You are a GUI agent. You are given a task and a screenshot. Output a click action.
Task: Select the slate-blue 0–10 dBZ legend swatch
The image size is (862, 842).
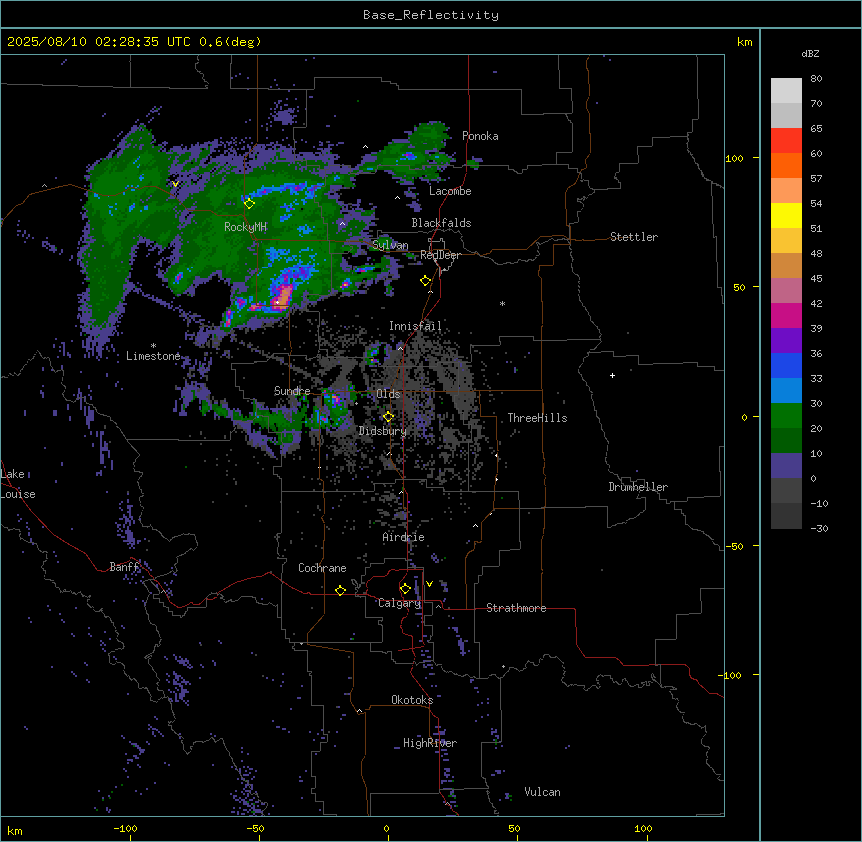pos(786,466)
